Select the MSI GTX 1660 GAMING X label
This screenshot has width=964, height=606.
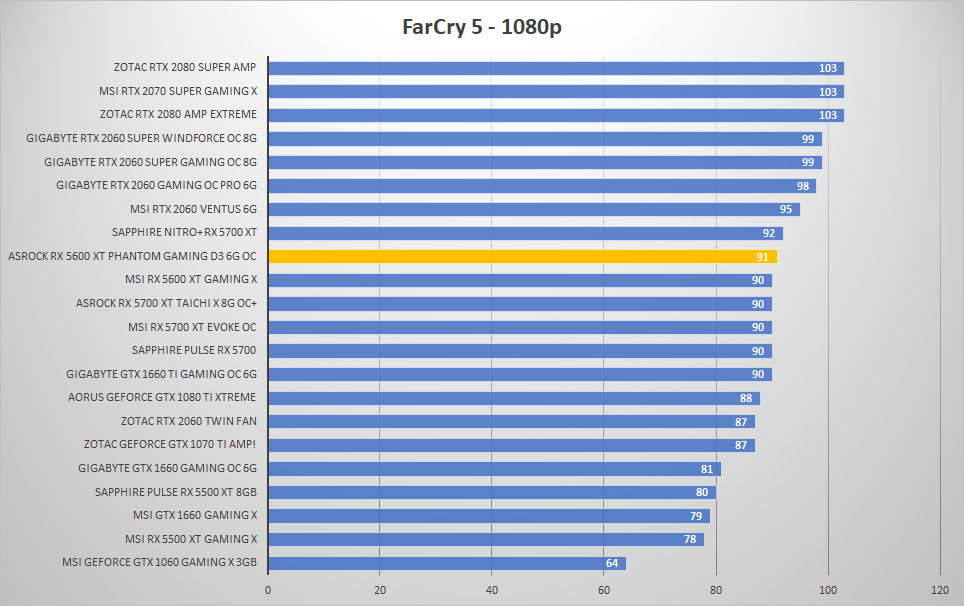point(196,515)
